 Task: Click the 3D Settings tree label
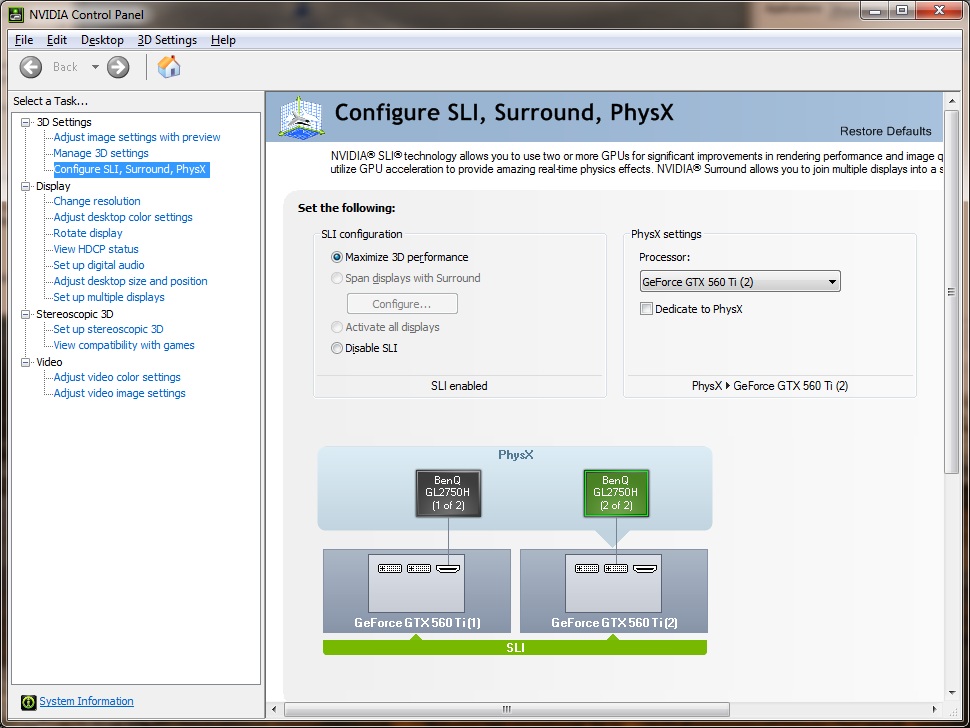(64, 122)
